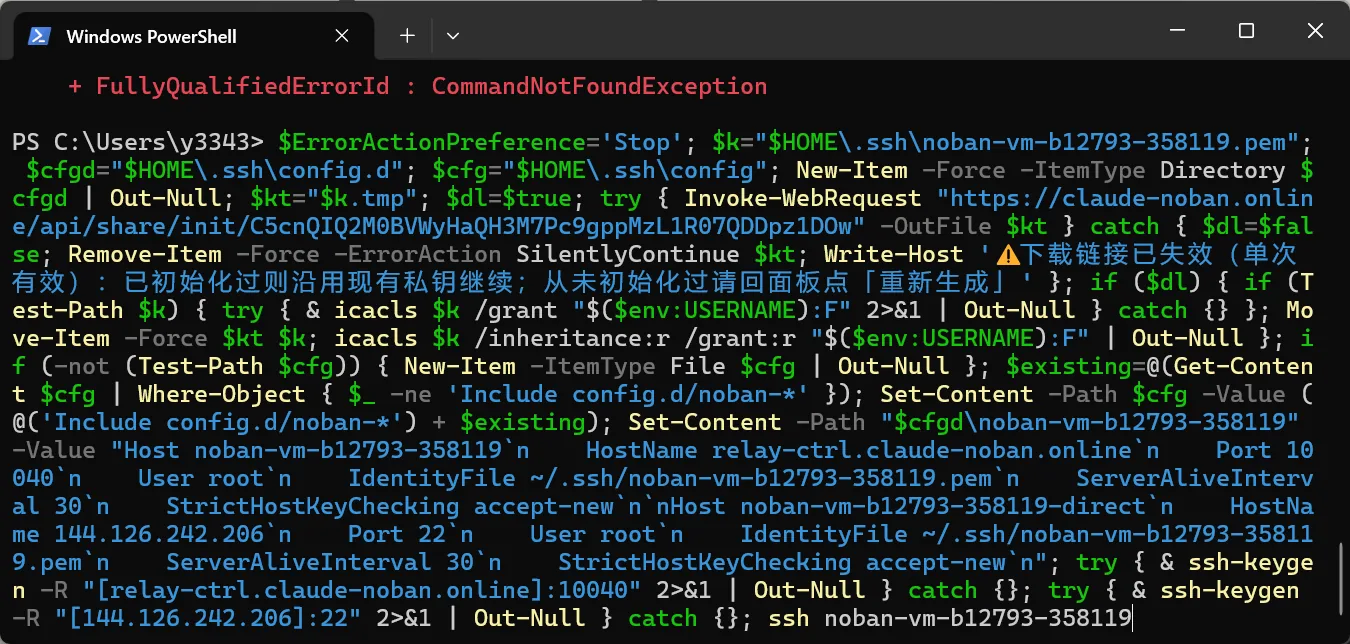
Task: Open a new tab with the plus button
Action: pos(407,35)
